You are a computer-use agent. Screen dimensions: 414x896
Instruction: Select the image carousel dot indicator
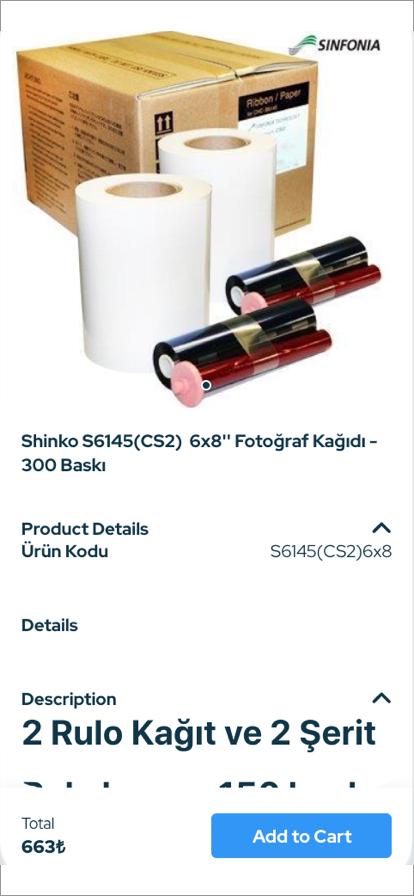(206, 385)
